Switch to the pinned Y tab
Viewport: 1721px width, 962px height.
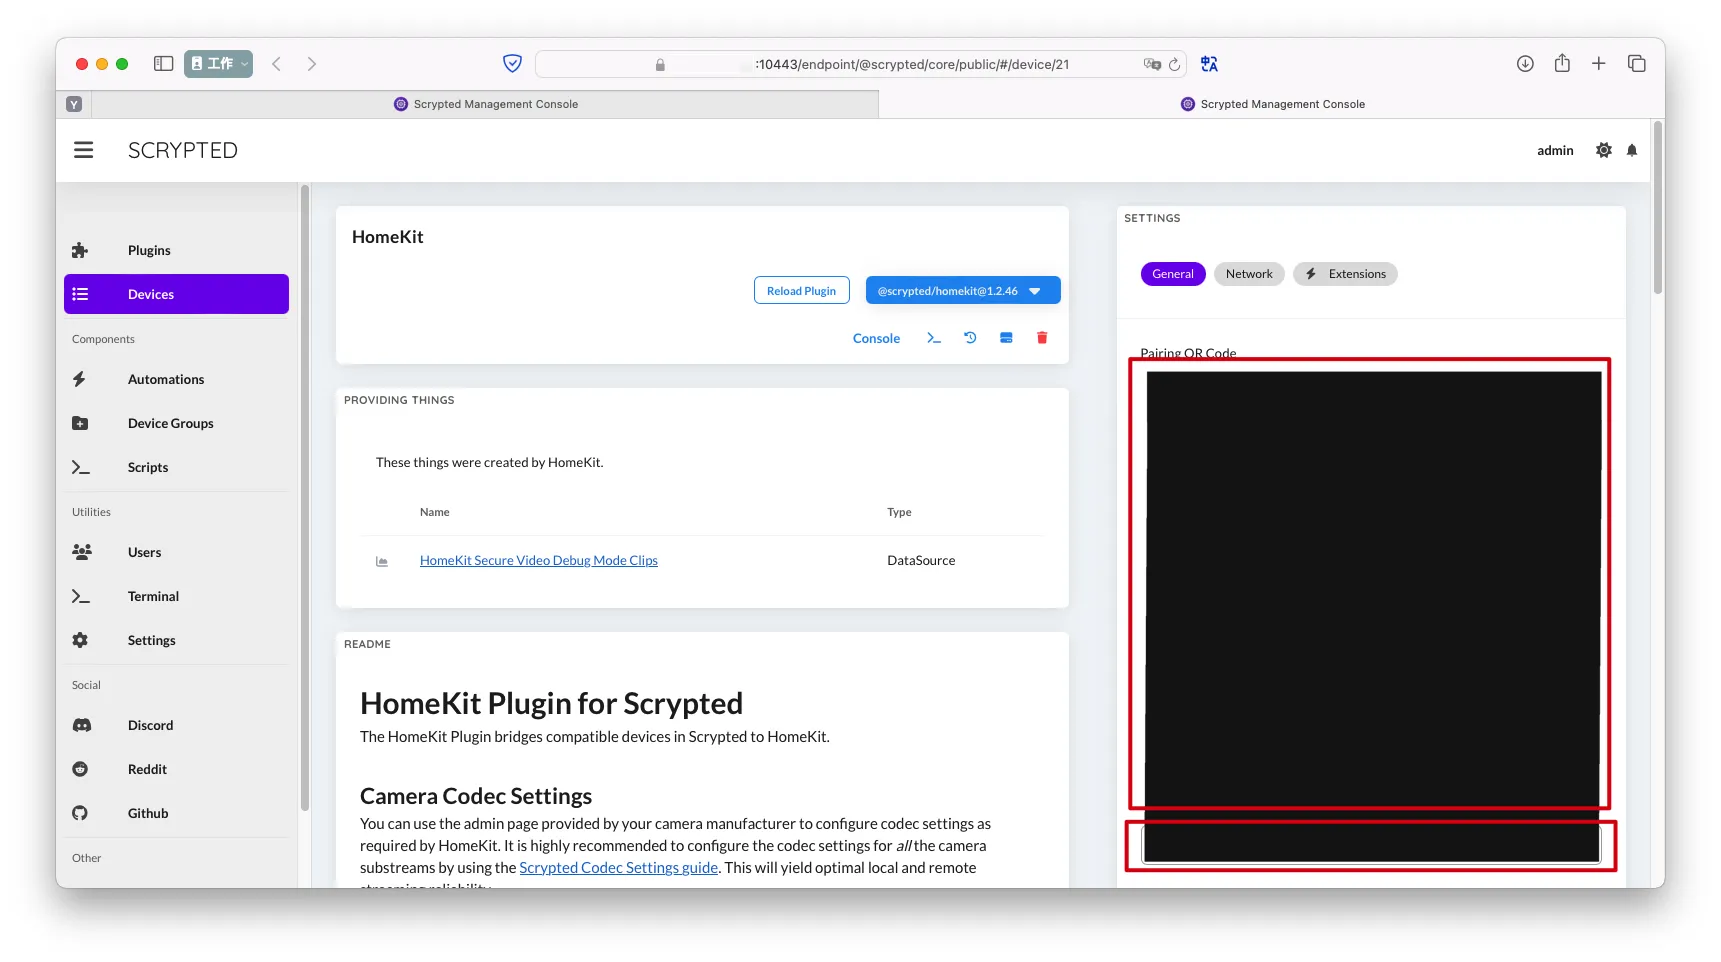[74, 104]
